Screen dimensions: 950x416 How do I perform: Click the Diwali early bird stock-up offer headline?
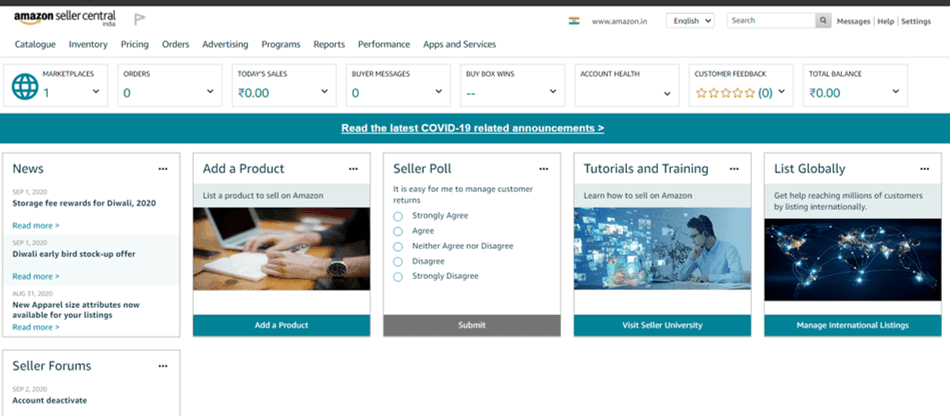pyautogui.click(x=74, y=254)
